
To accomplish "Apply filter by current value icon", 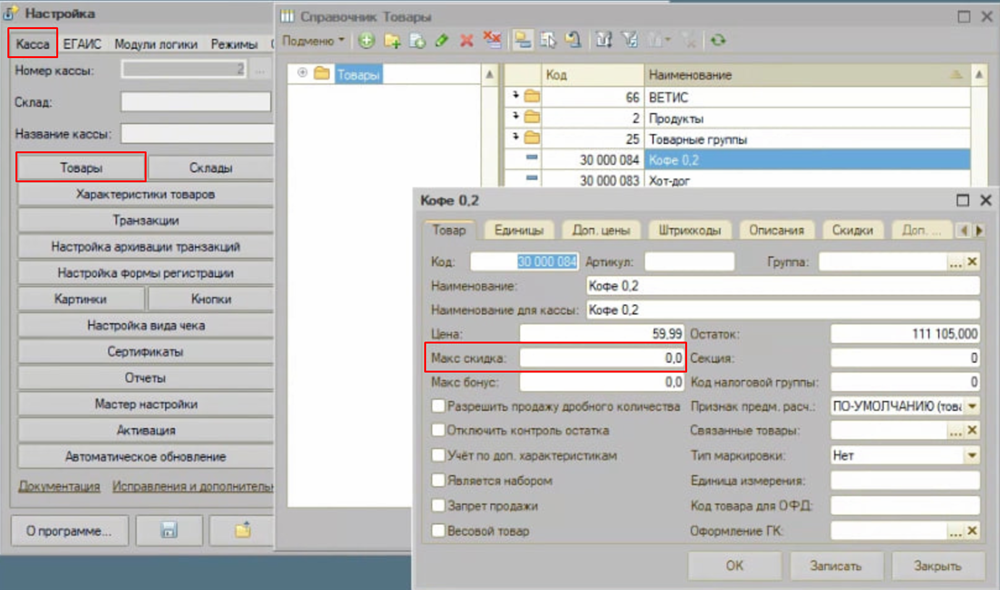I will (630, 41).
